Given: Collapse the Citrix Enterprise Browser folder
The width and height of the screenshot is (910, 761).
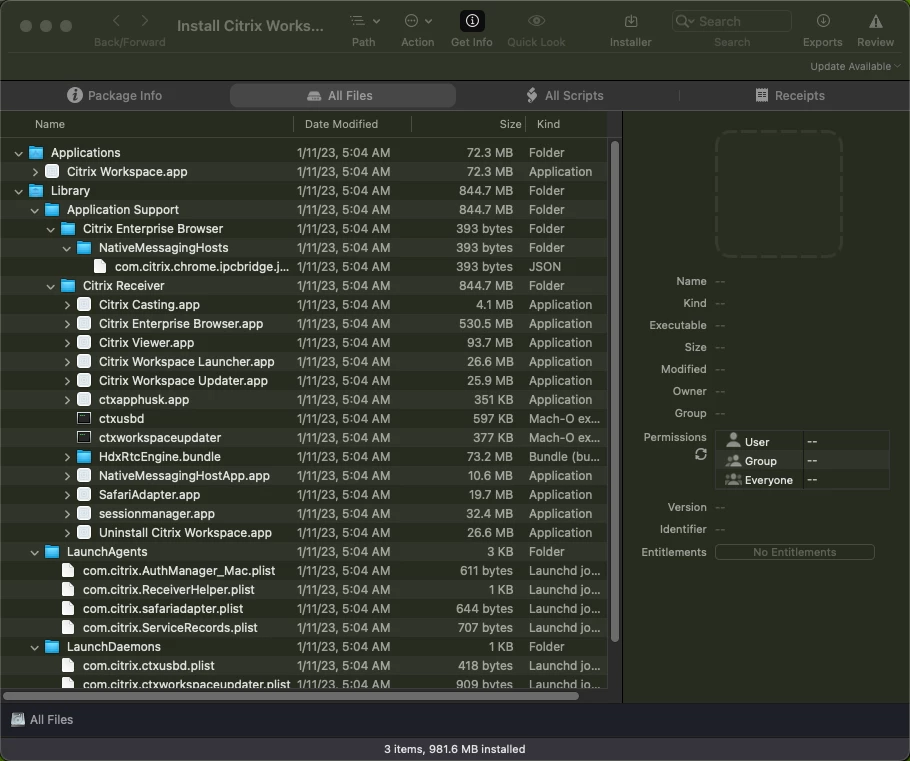Looking at the screenshot, I should (50, 229).
